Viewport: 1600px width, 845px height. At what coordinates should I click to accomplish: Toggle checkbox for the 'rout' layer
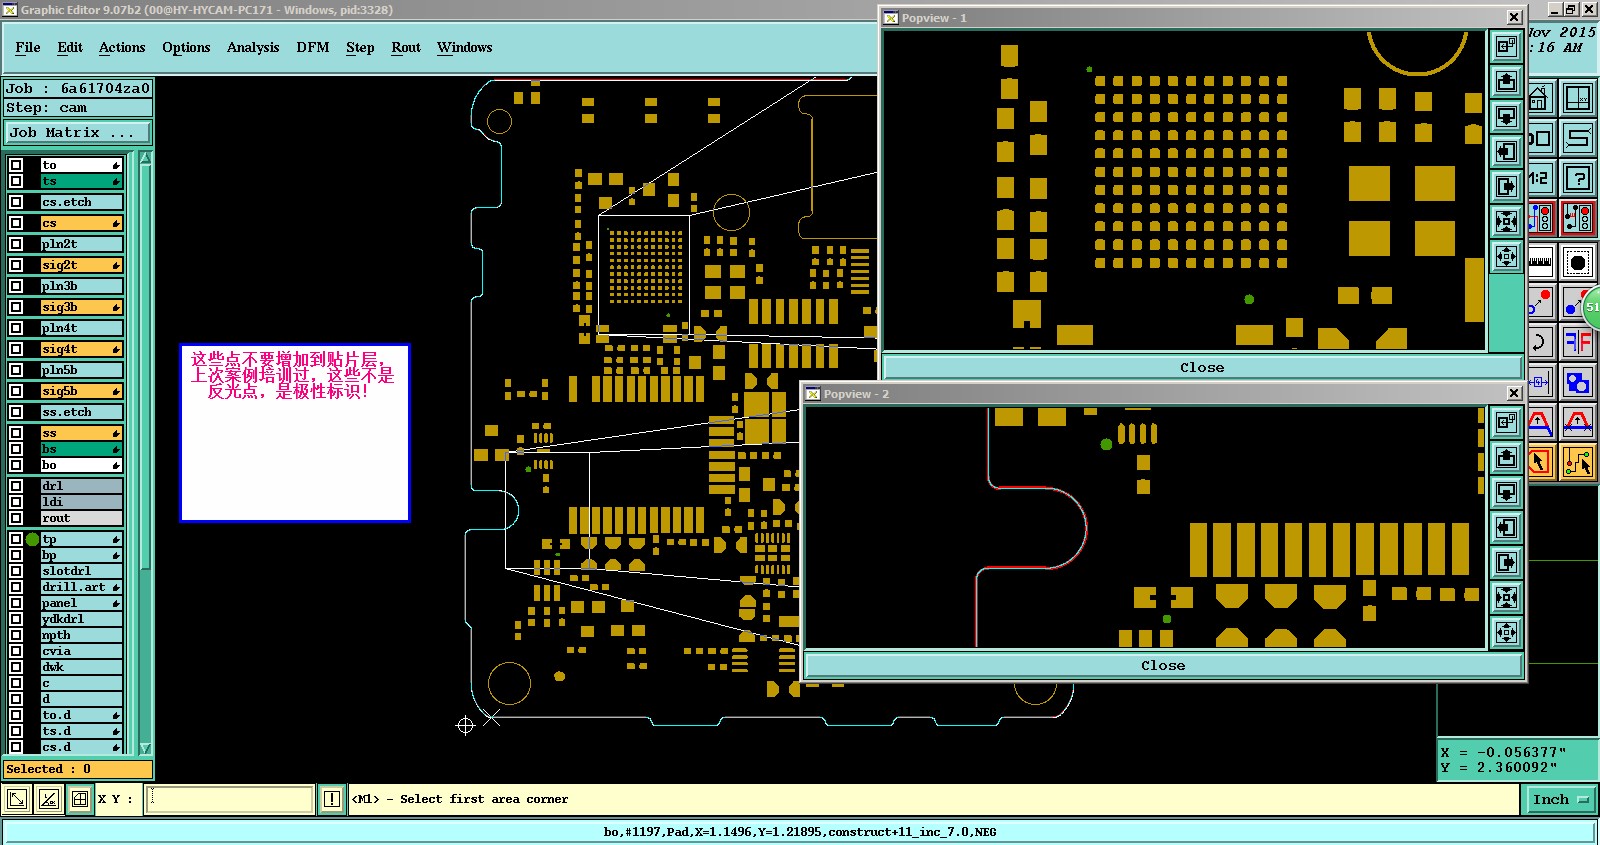tap(16, 518)
